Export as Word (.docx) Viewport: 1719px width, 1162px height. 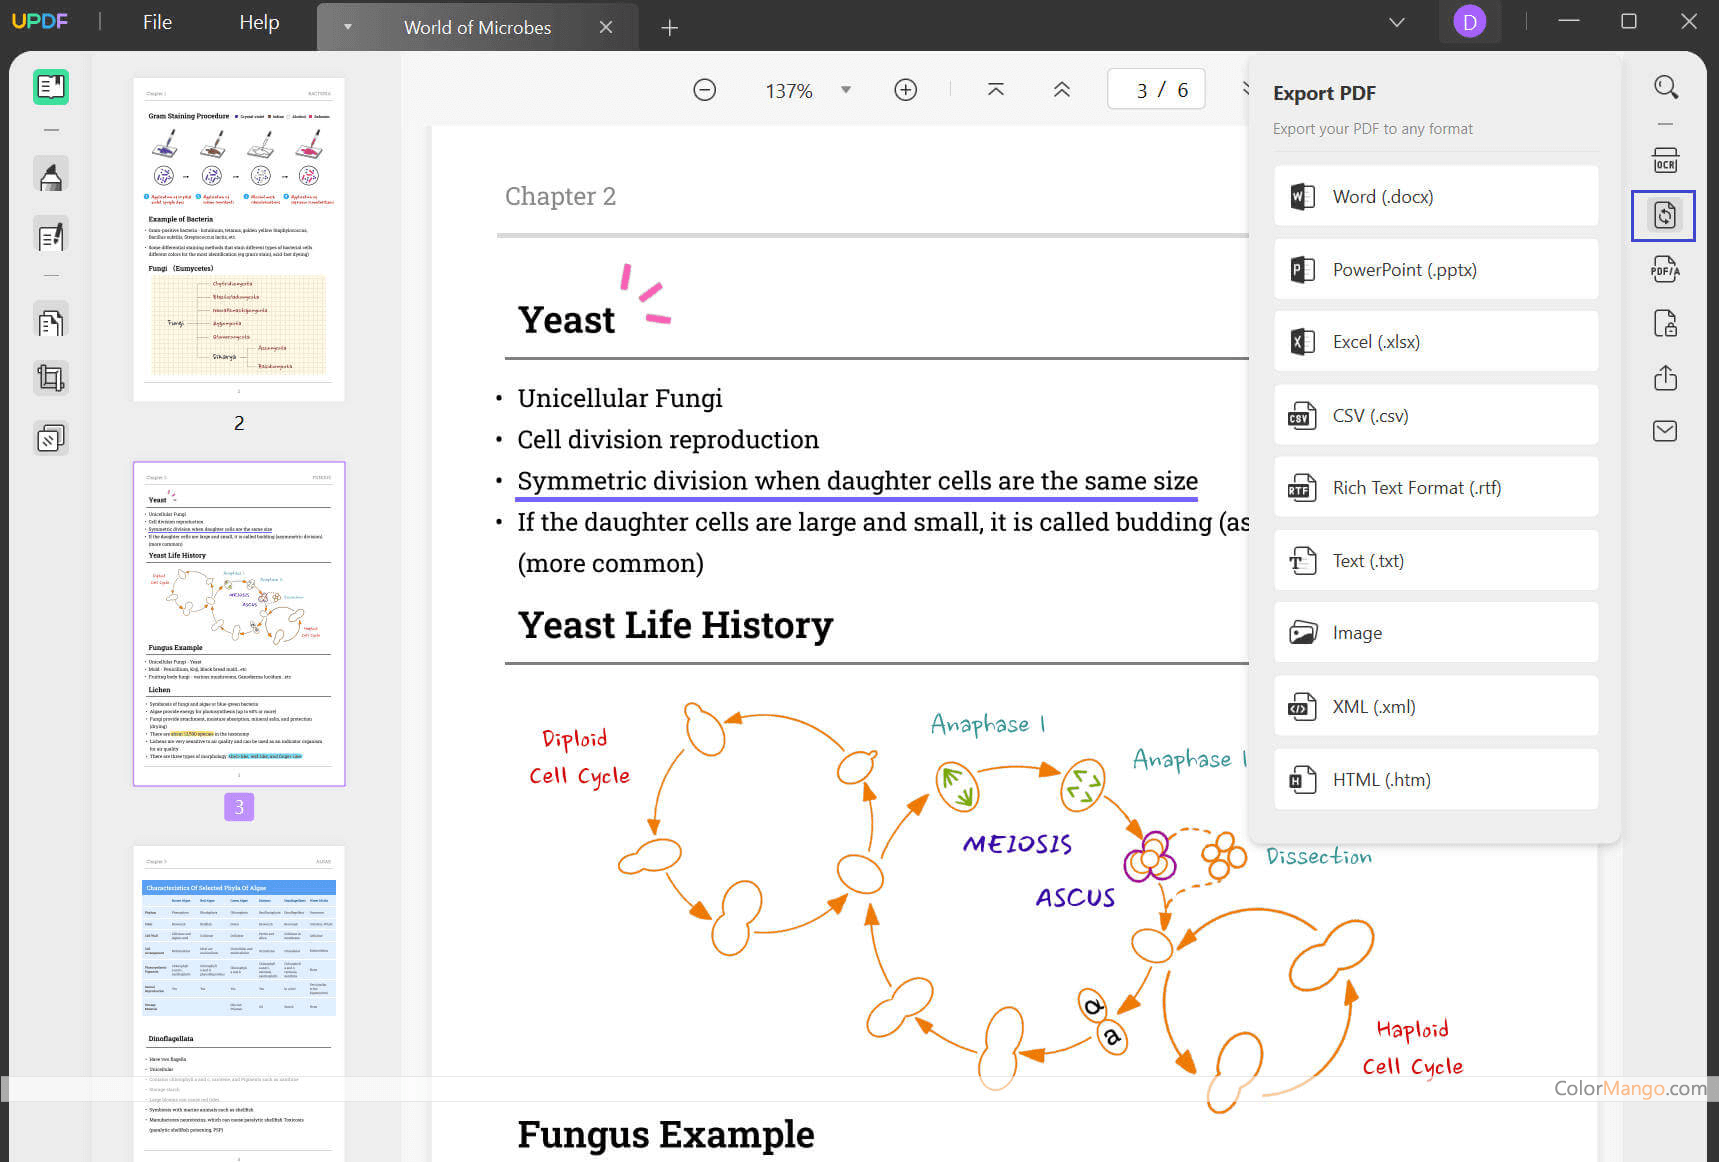(1435, 197)
